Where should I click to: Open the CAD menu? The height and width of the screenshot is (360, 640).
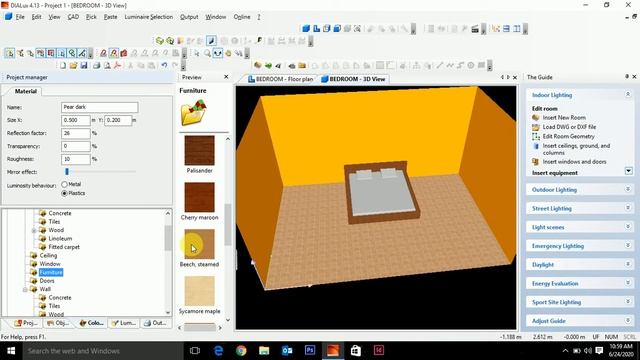(73, 17)
